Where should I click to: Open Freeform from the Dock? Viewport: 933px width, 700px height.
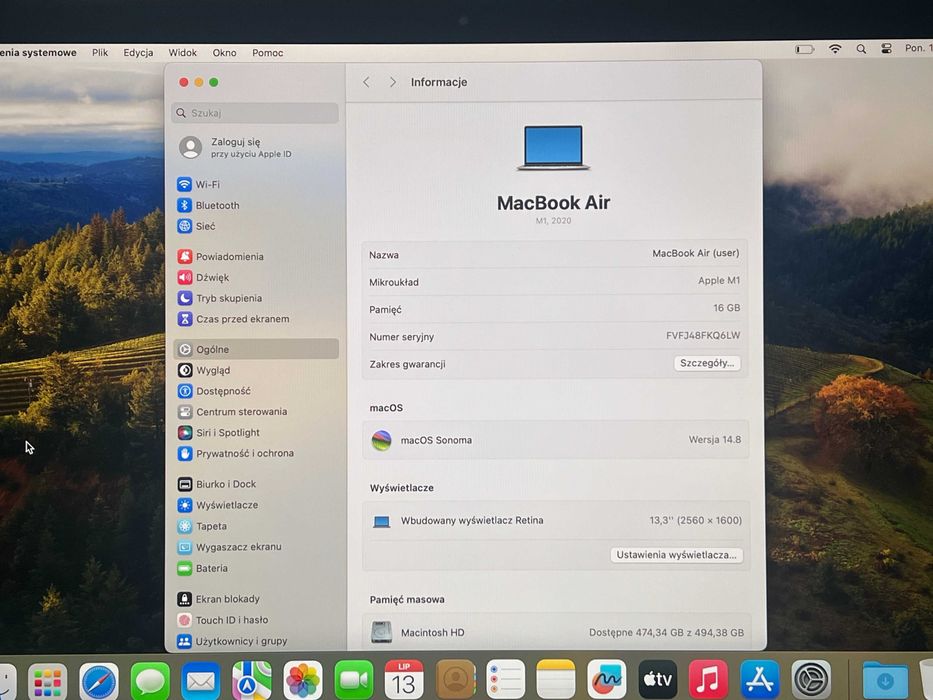point(606,679)
